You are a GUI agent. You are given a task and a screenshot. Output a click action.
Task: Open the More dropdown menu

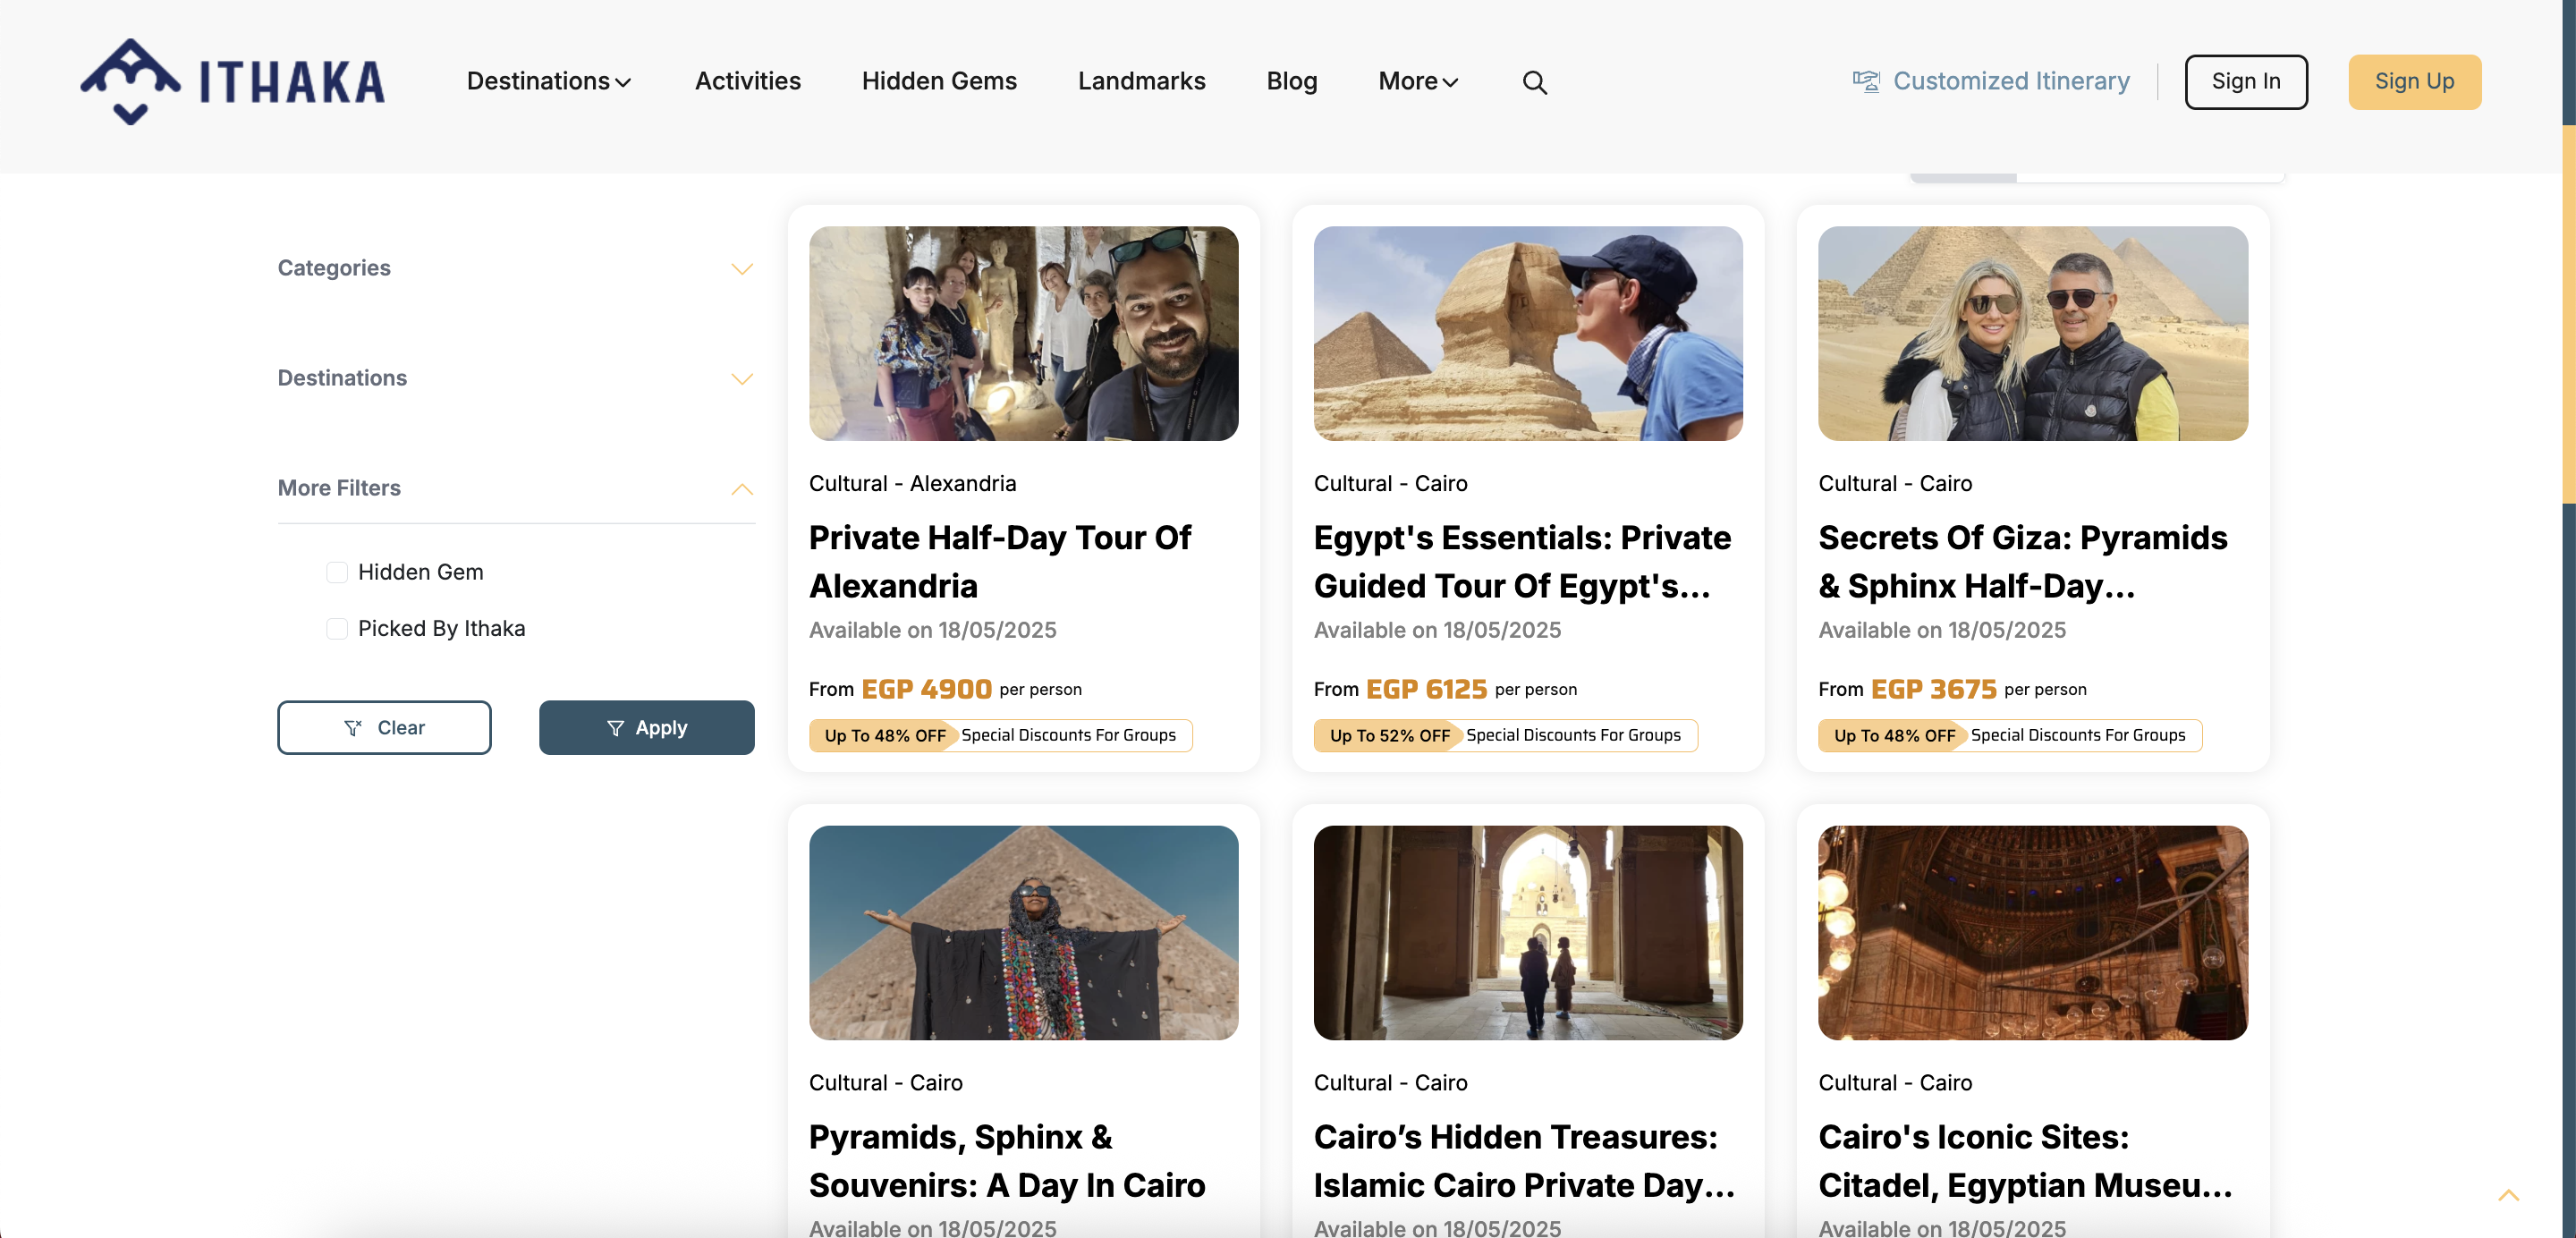pos(1417,81)
